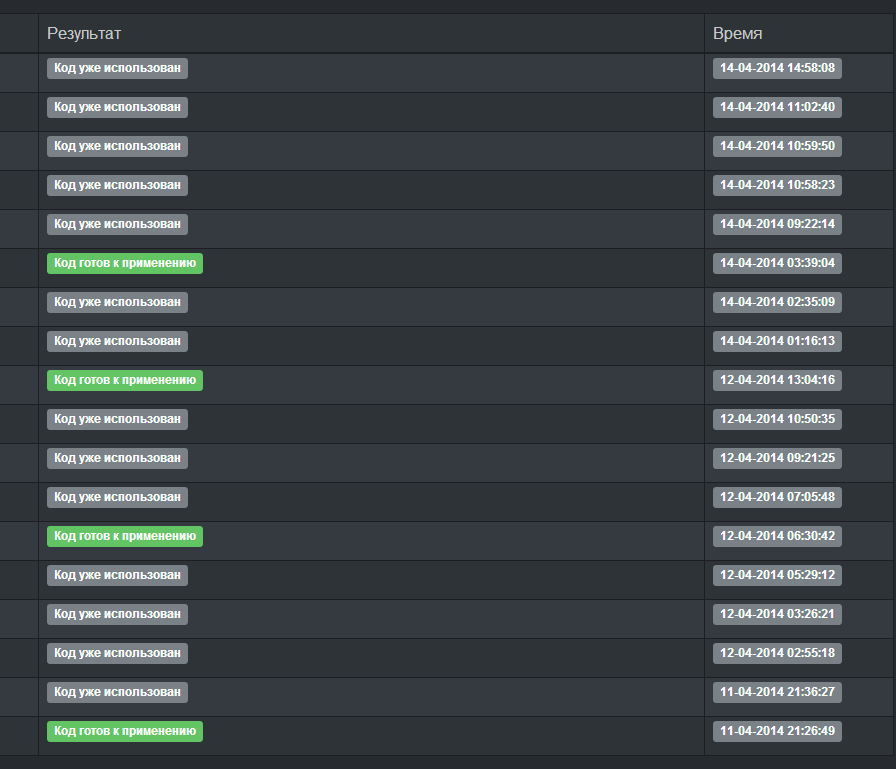Select timestamp 12-04-2014 13:04:16
Viewport: 896px width, 769px height.
click(777, 381)
